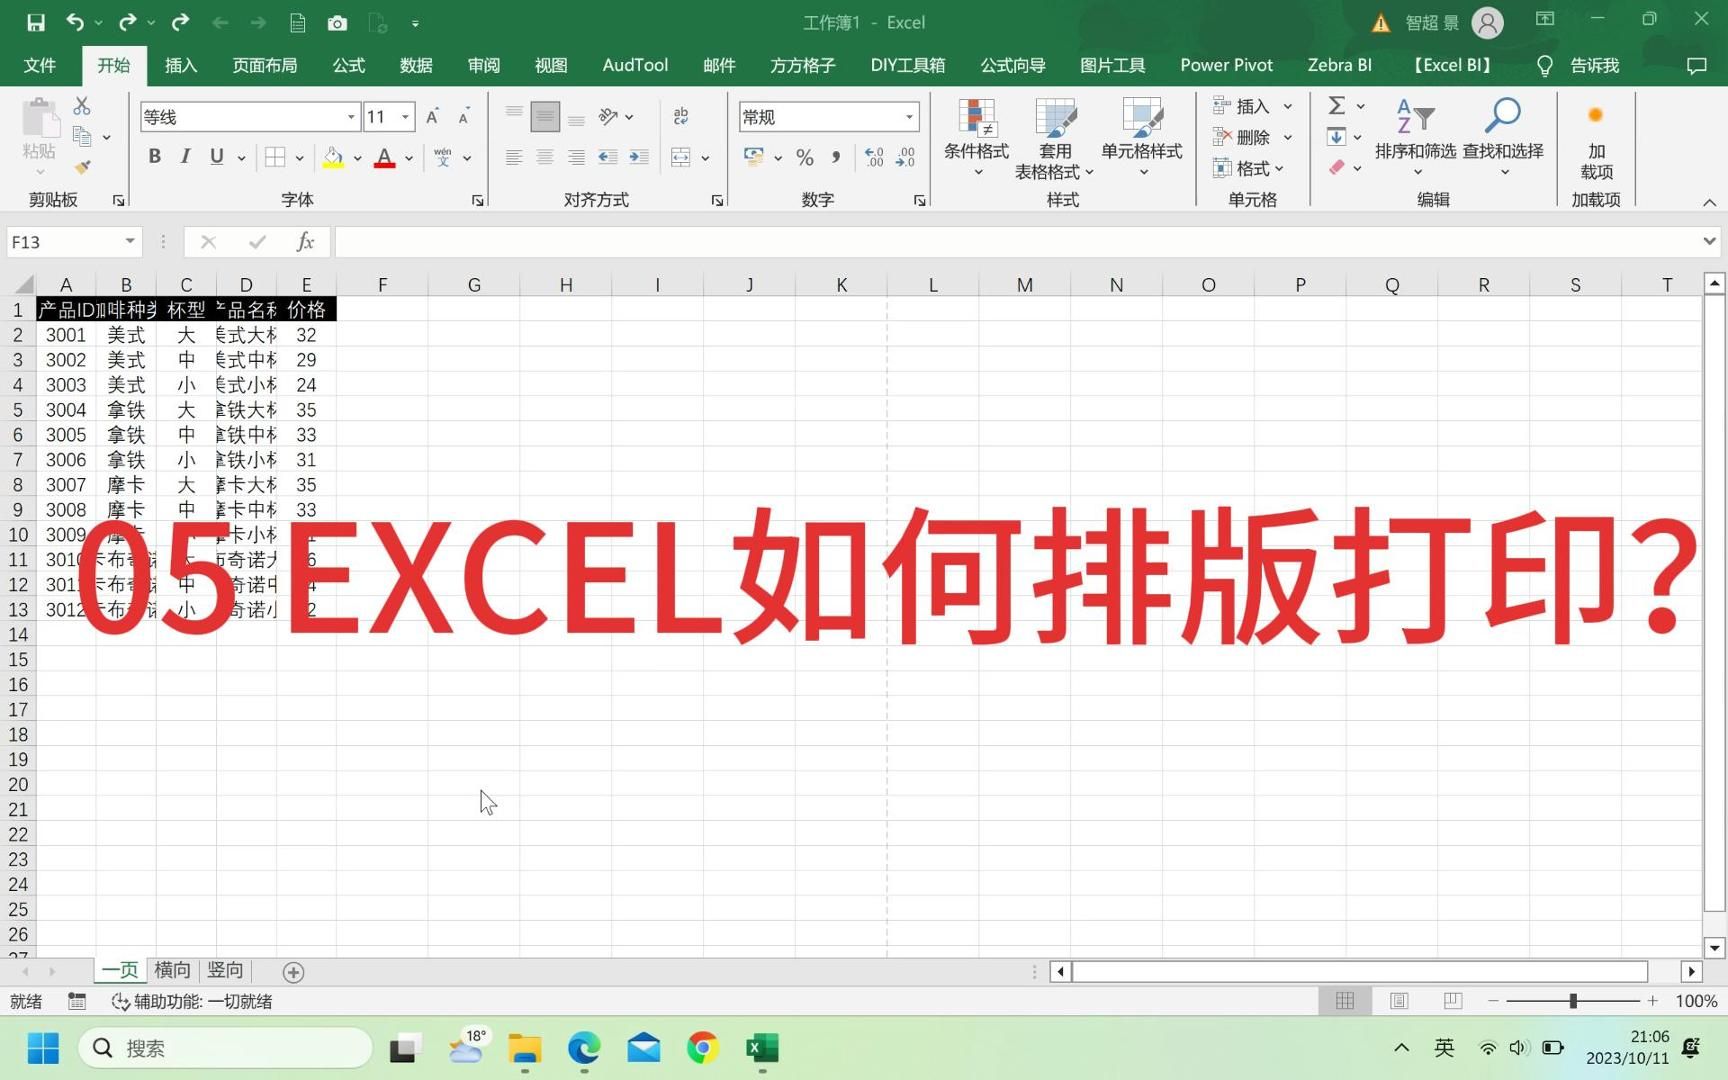Add a new sheet with the plus button
Viewport: 1728px width, 1080px height.
[293, 972]
